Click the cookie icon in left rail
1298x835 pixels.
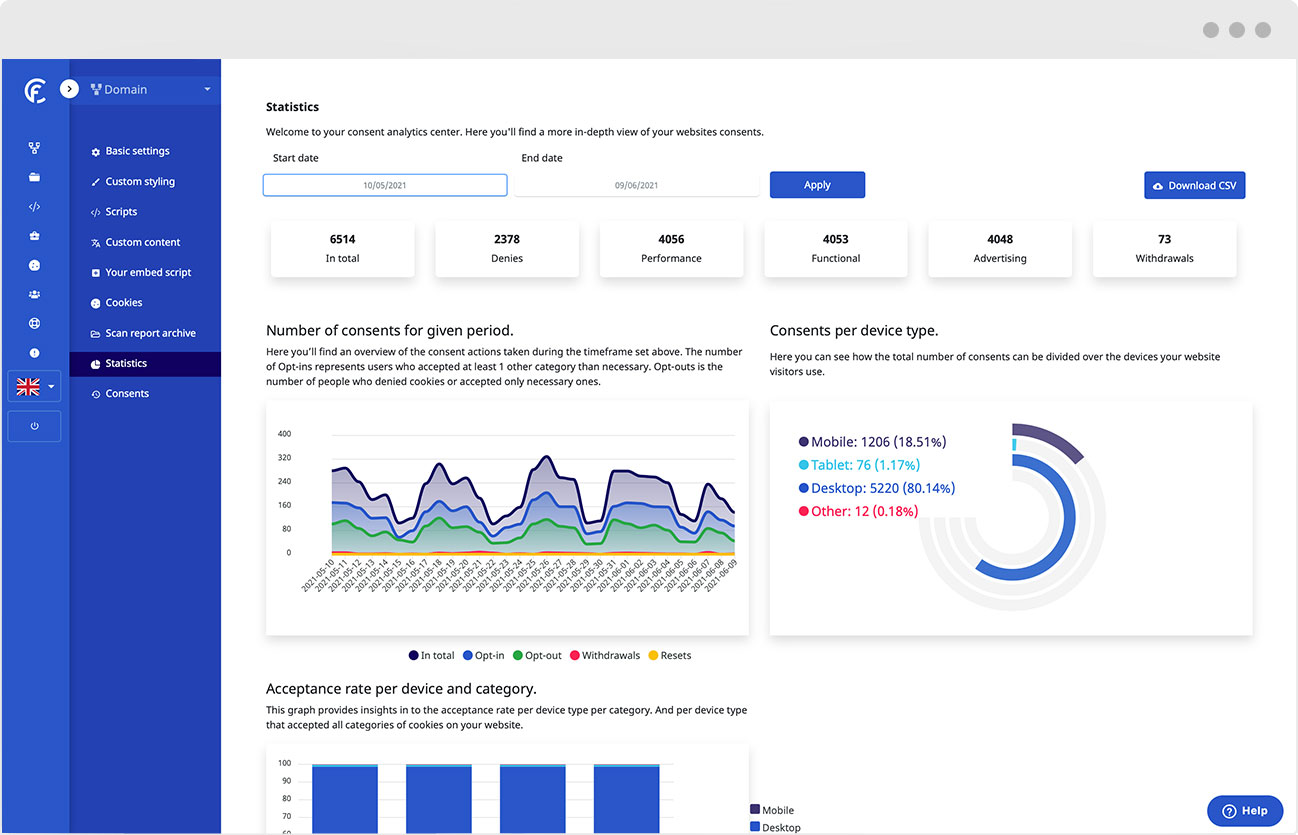tap(34, 266)
